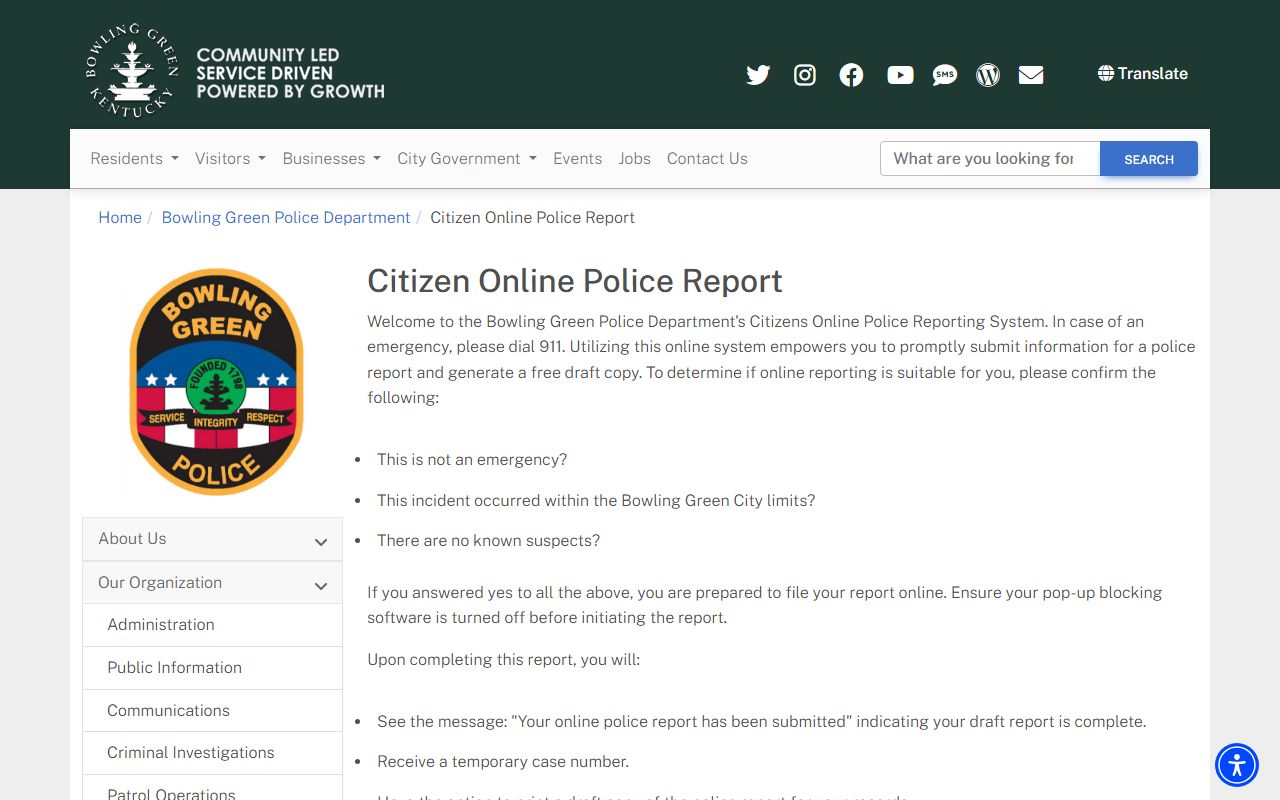Click the 'Upon completing this report, you will:' text
The height and width of the screenshot is (800, 1280).
click(503, 660)
